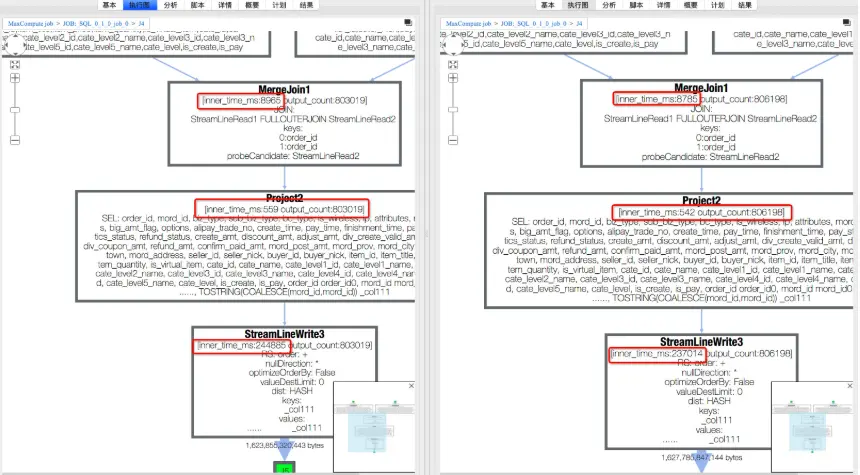Click zoom slider handle in left panel
Viewport: 860px width, 475px height.
point(15,110)
